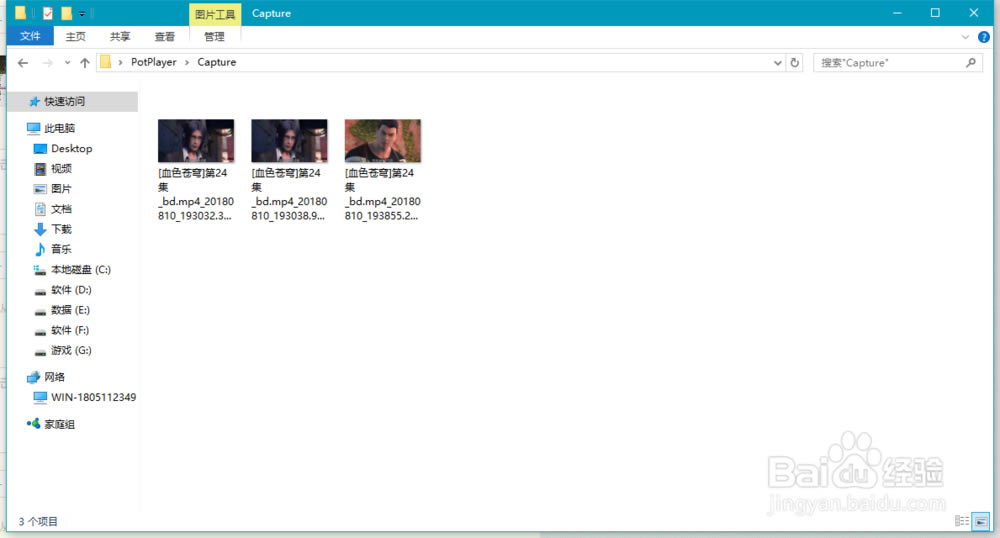The image size is (1000, 538).
Task: Select 本地磁盘 (C:) drive
Action: (80, 270)
